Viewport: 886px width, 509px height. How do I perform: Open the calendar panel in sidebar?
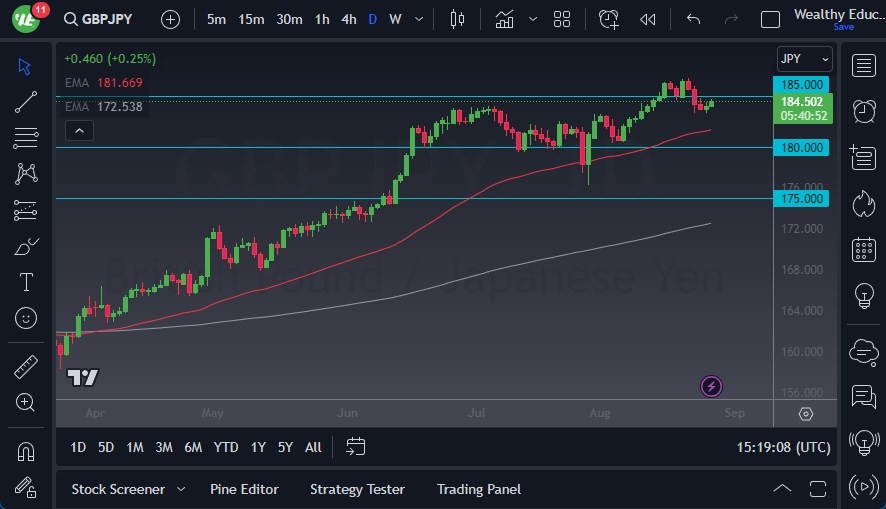click(862, 250)
